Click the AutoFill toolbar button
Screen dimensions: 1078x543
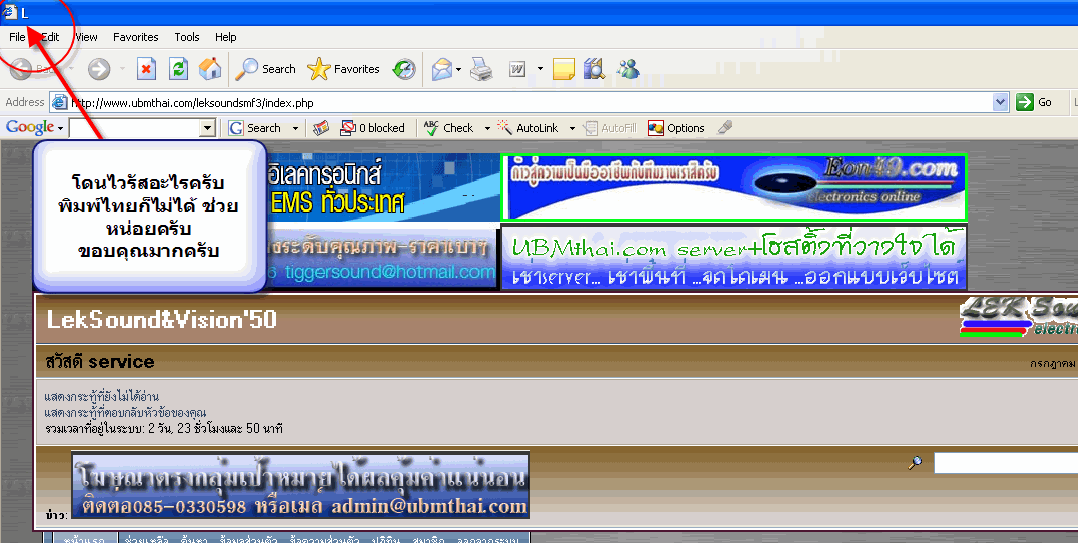point(610,128)
